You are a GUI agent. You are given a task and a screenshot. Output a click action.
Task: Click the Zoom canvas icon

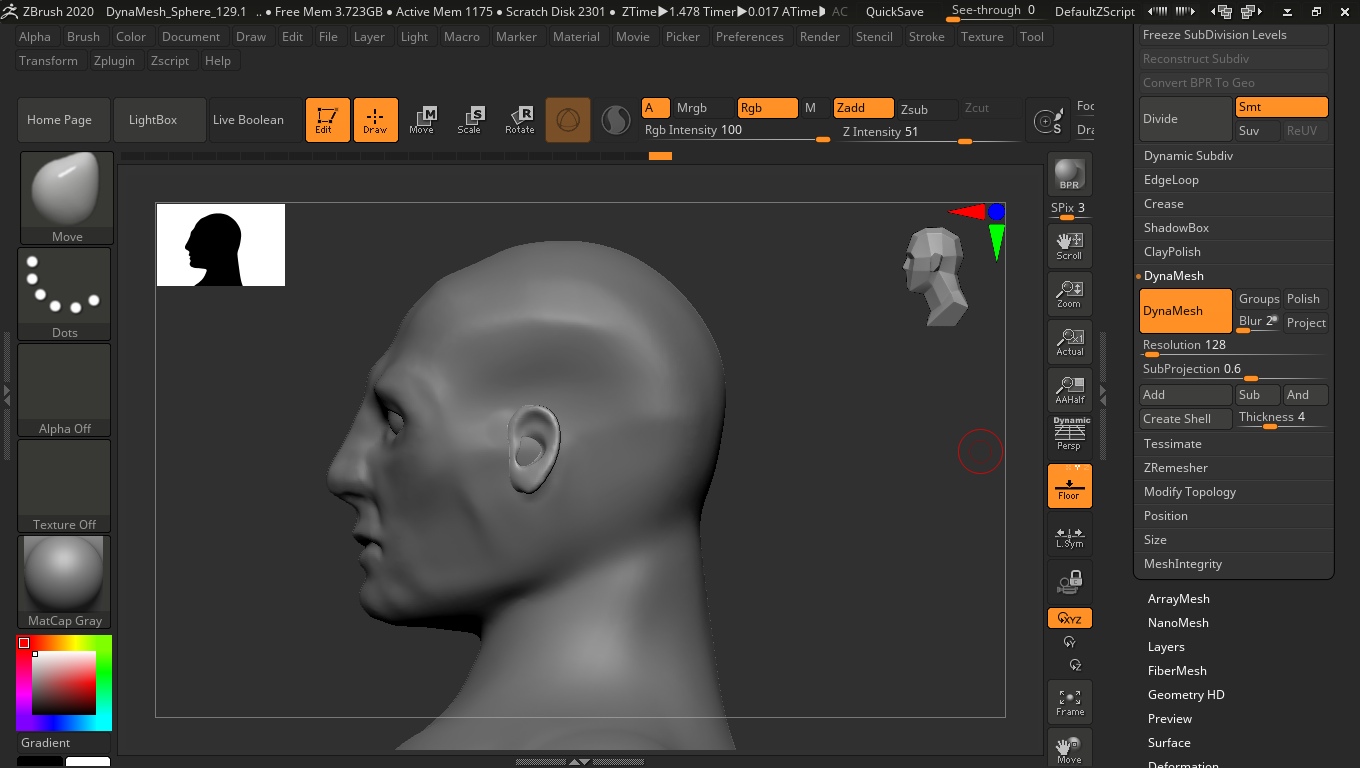[1069, 294]
